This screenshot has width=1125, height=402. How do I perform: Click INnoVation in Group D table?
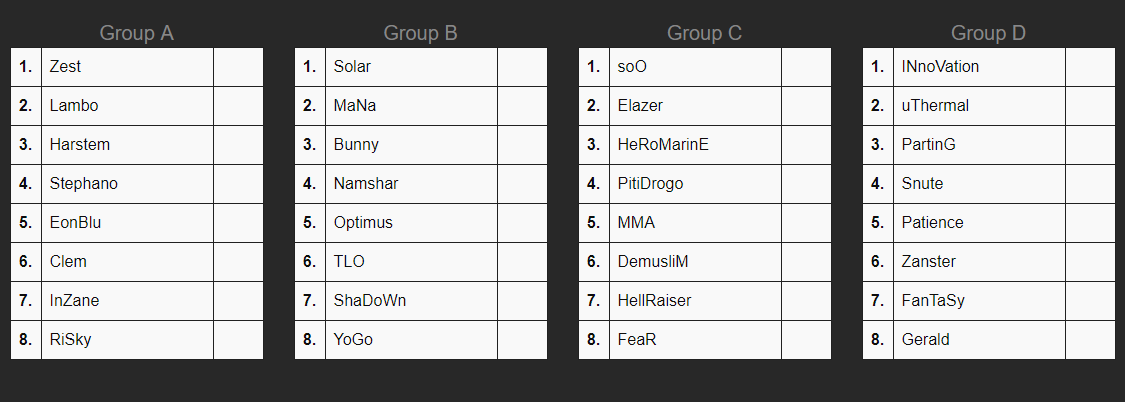click(940, 67)
